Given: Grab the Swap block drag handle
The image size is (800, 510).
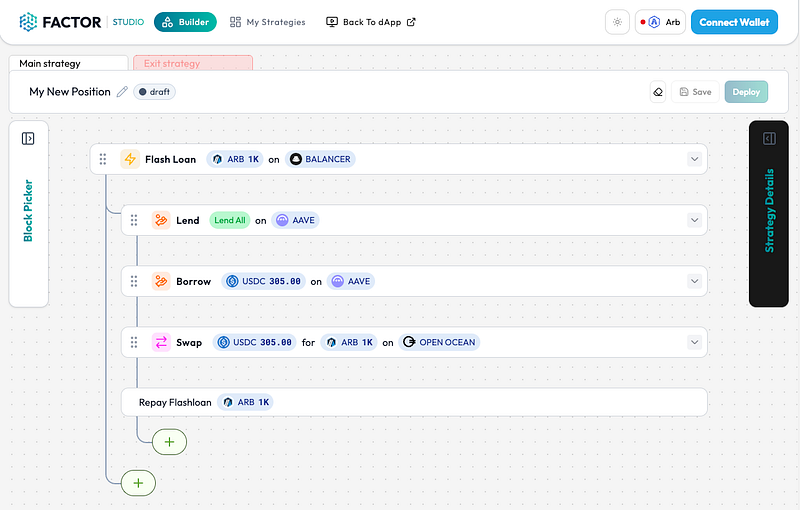Looking at the screenshot, I should click(134, 342).
